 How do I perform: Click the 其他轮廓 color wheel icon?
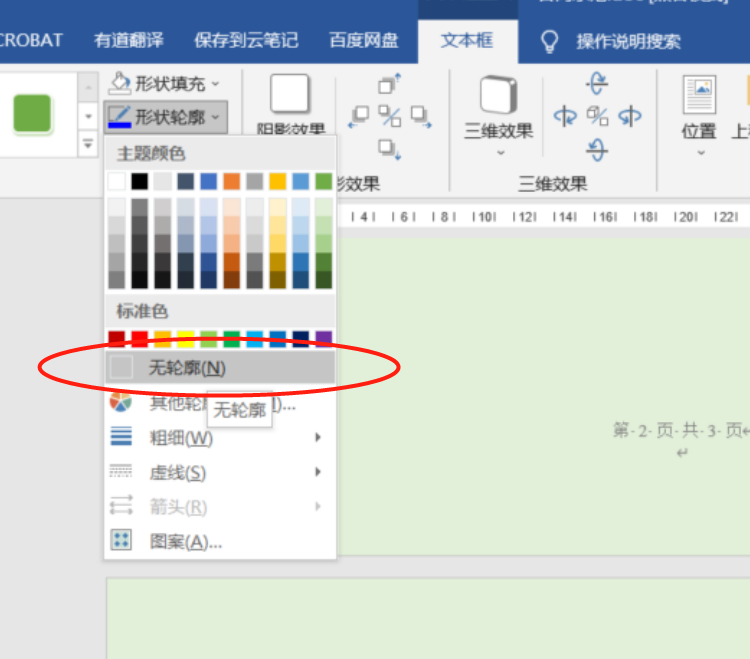pos(121,402)
